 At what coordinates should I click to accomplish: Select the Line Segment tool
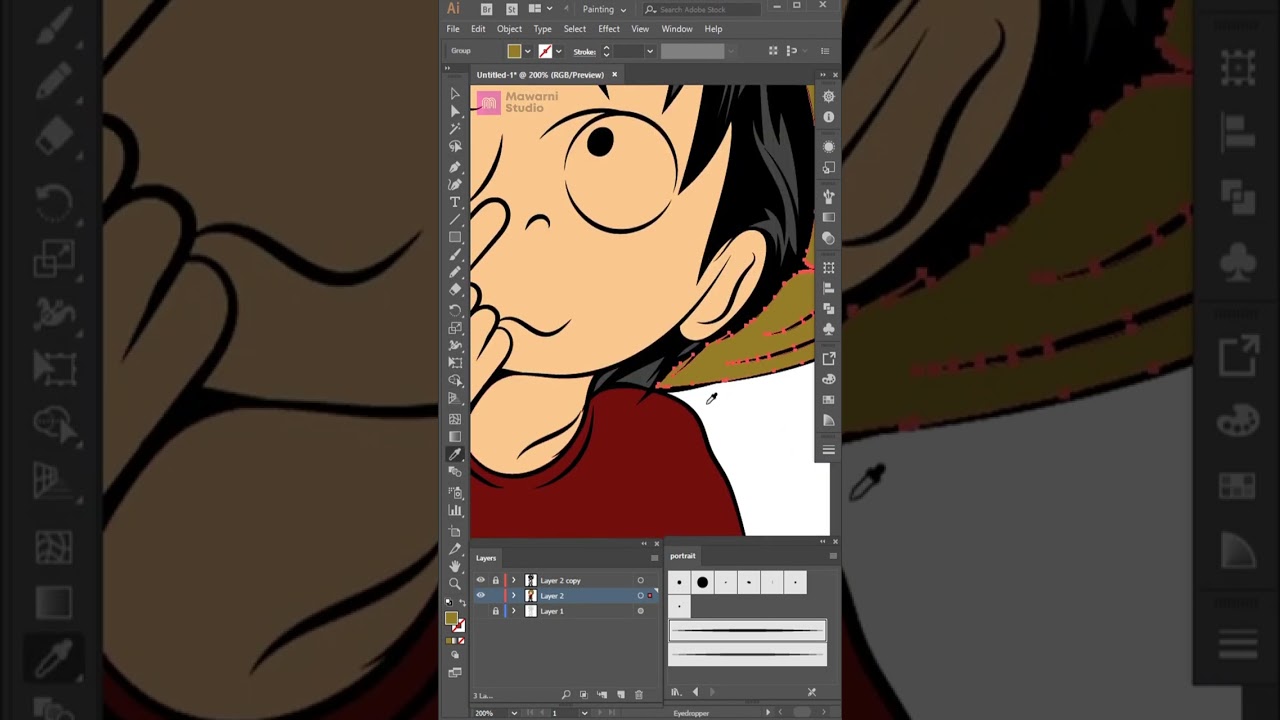point(455,220)
